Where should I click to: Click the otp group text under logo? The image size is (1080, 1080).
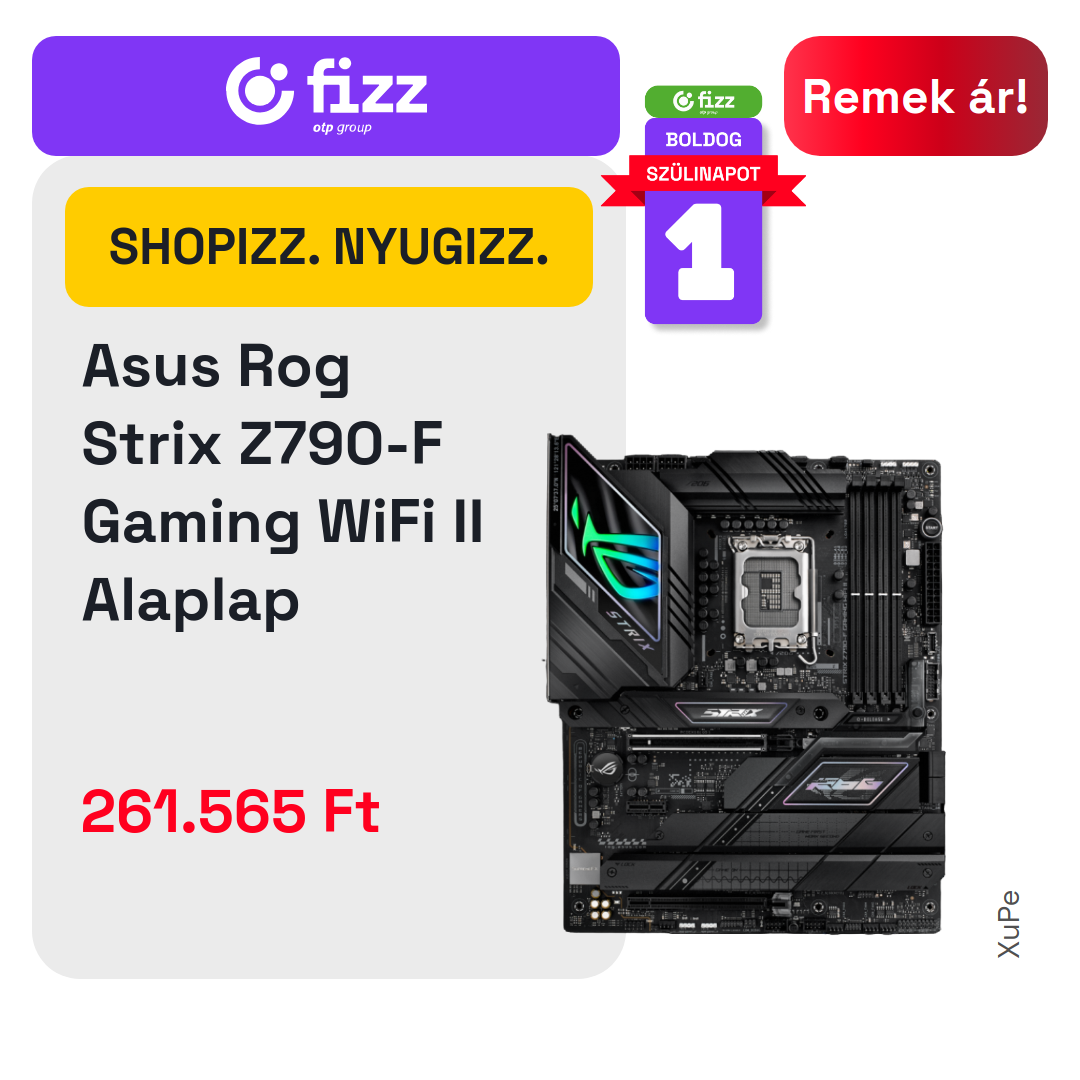(x=342, y=128)
